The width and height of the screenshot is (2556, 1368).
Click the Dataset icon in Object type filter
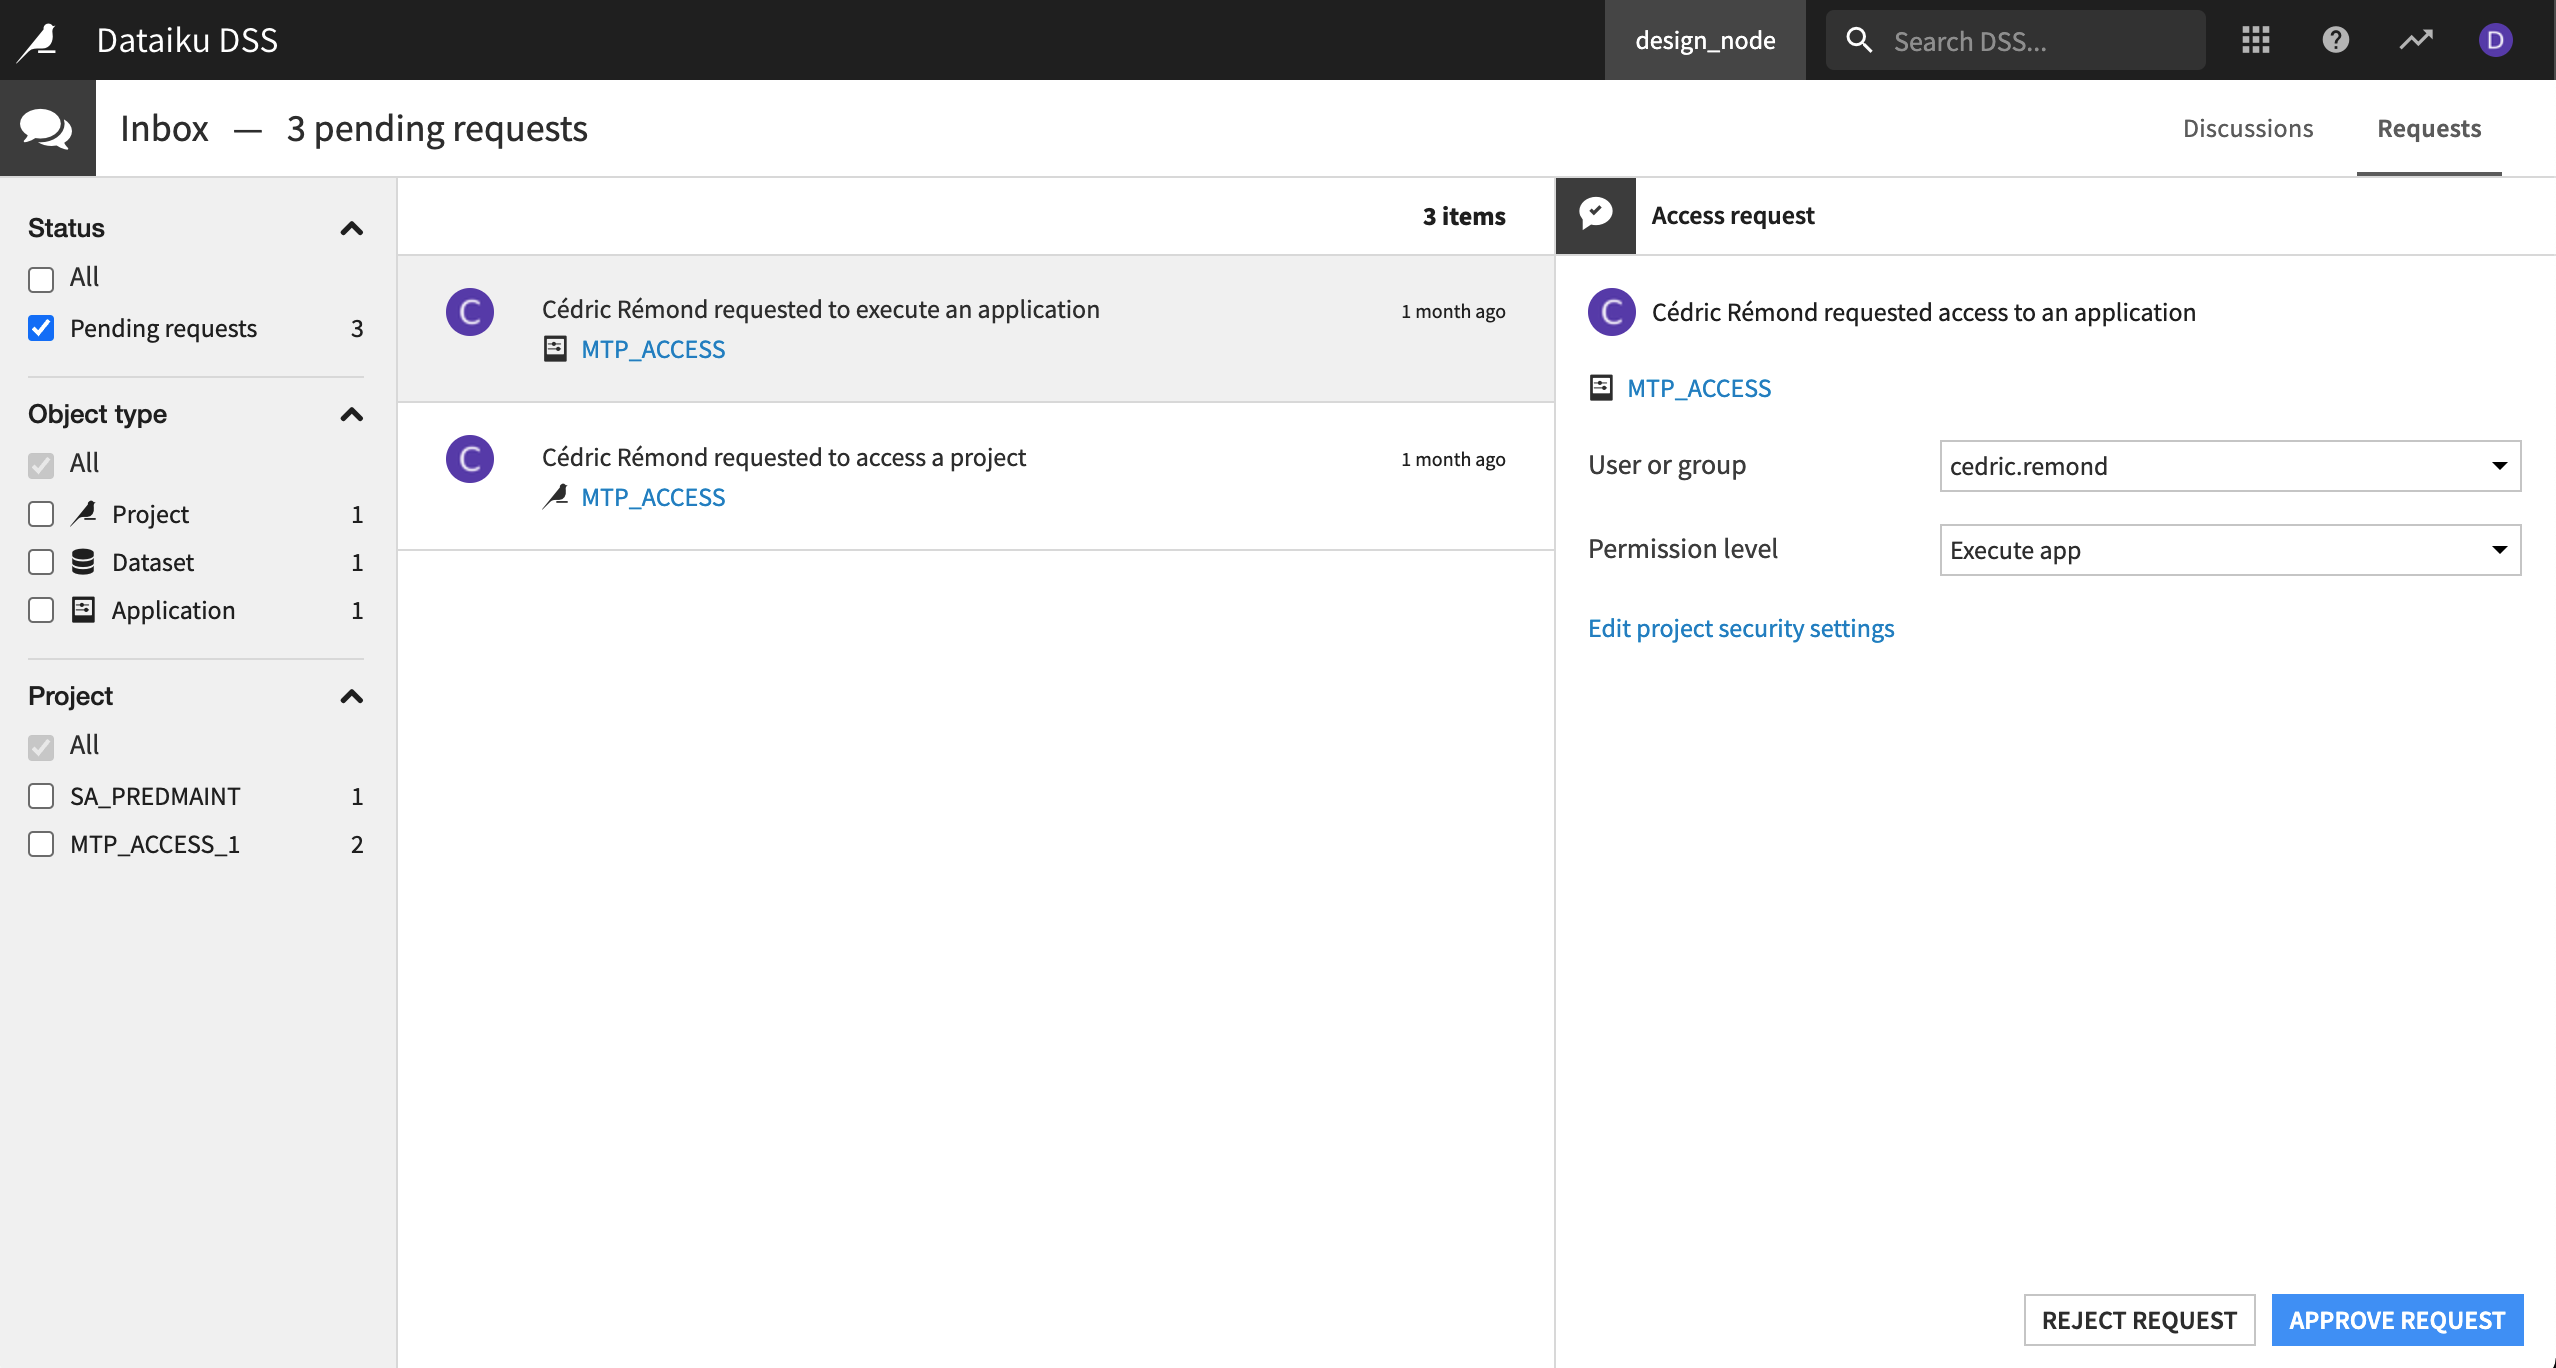point(82,561)
